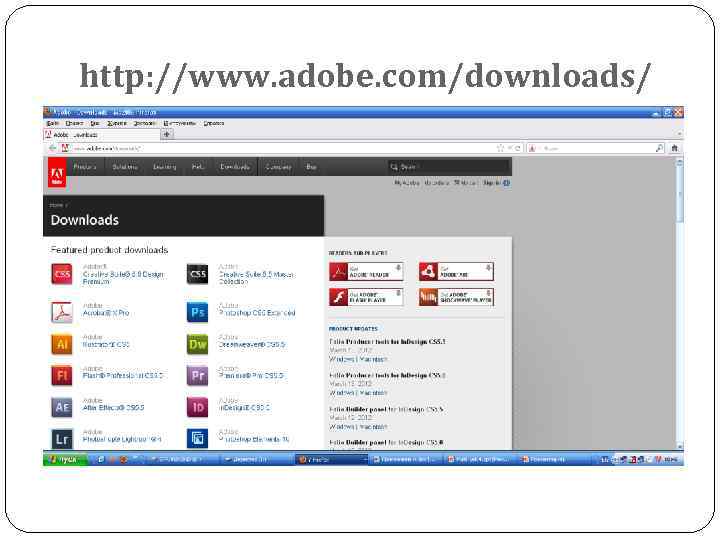Open After Effects CS5.5 download link

tap(113, 407)
